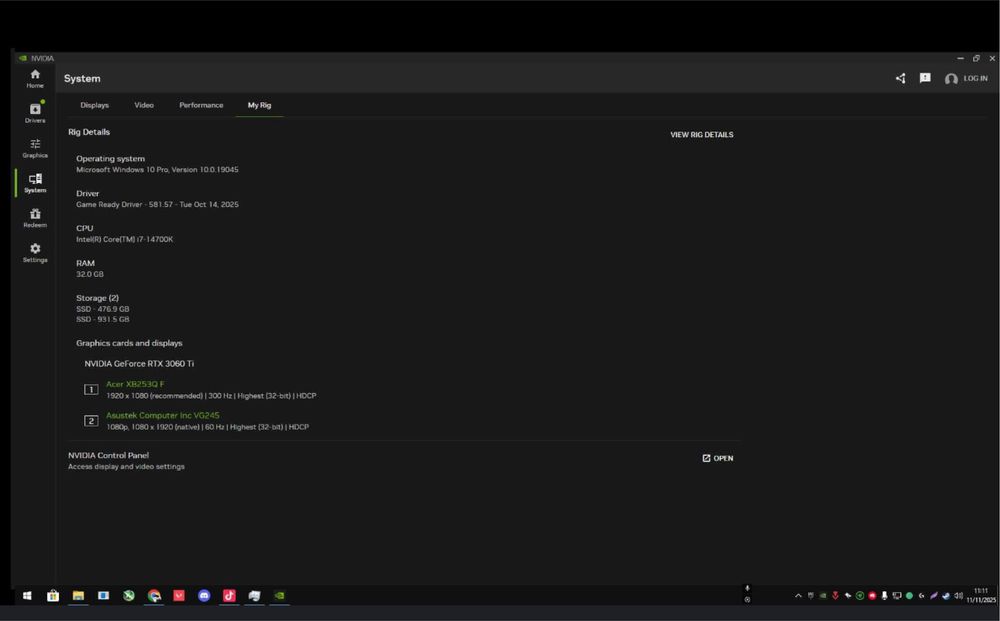Click the NVIDIA GeForce RTX 3060 Ti text
This screenshot has width=1000, height=621.
139,363
